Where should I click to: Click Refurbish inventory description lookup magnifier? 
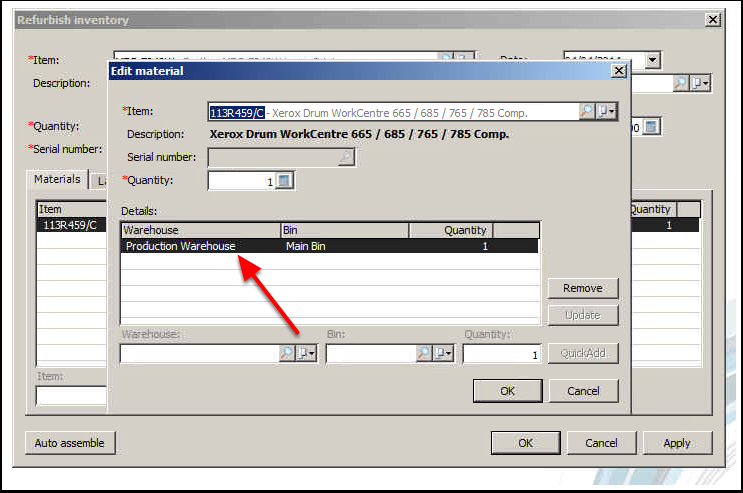click(x=680, y=83)
